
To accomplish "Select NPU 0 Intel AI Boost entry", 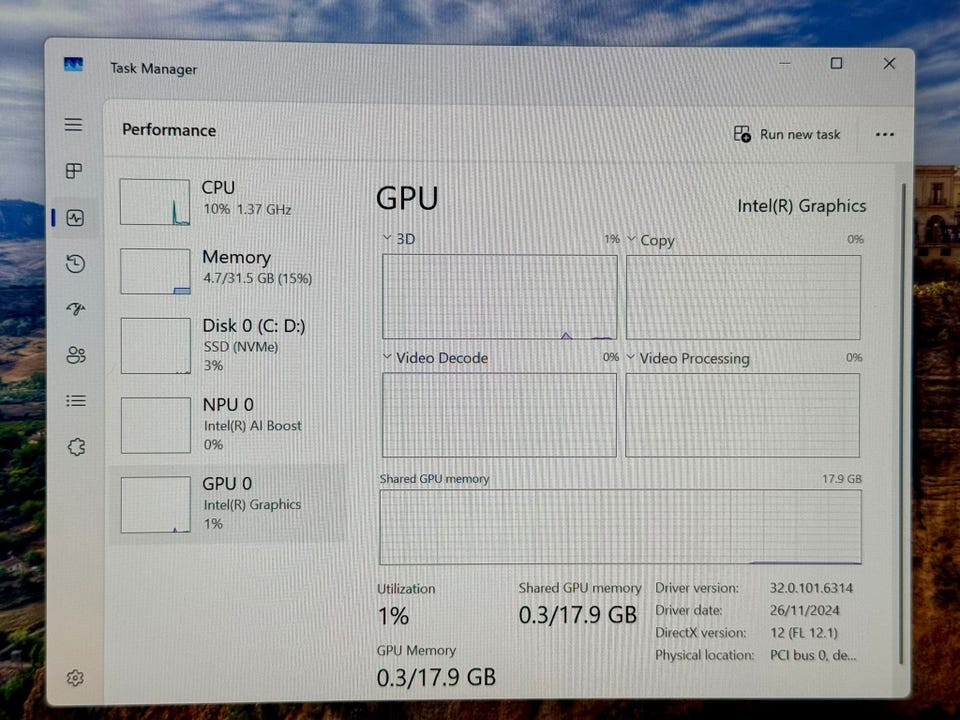I will tap(227, 424).
